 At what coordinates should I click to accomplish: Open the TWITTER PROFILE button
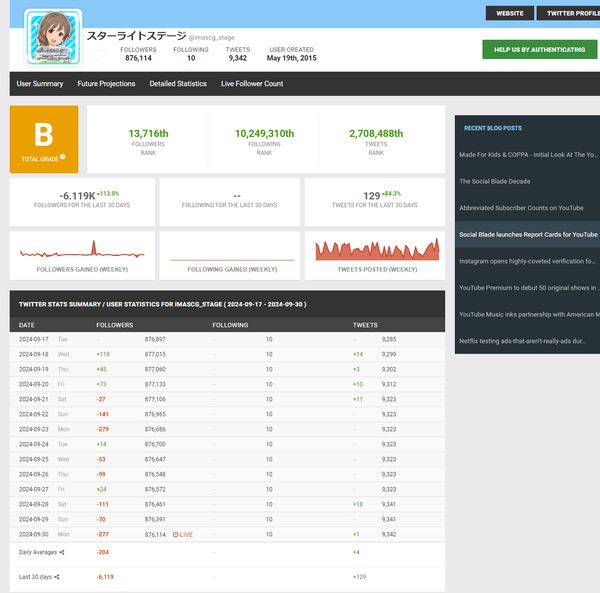click(x=569, y=13)
